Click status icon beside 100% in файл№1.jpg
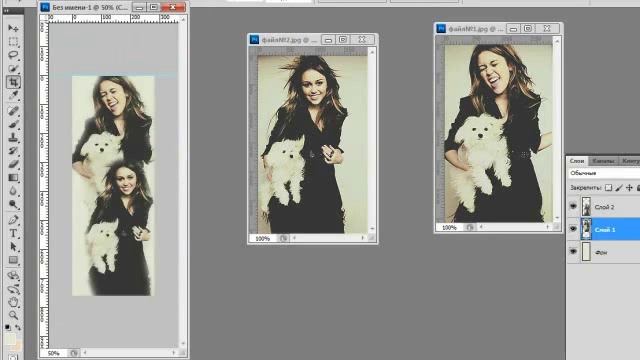Image resolution: width=640 pixels, height=360 pixels. pyautogui.click(x=470, y=227)
